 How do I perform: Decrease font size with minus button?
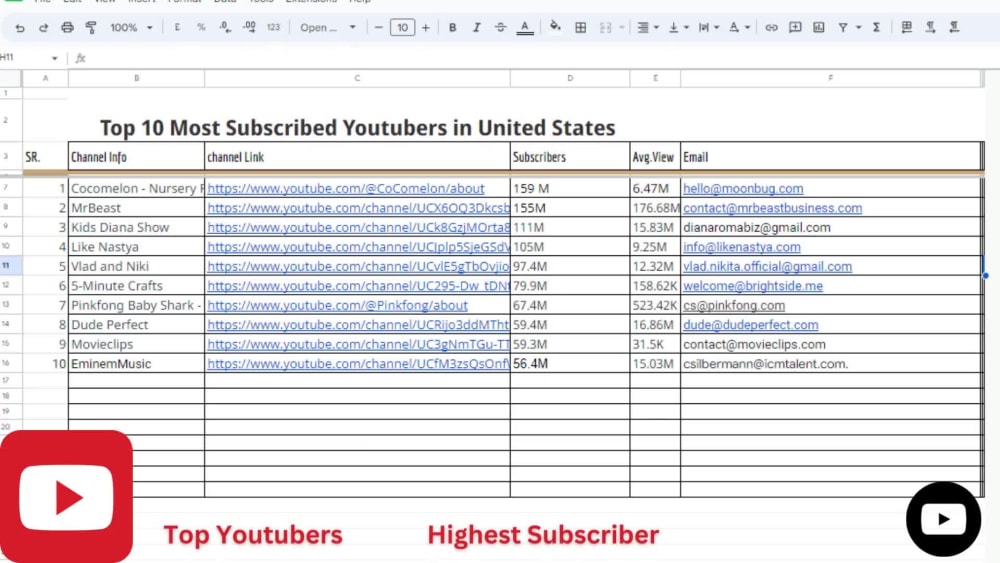[378, 27]
